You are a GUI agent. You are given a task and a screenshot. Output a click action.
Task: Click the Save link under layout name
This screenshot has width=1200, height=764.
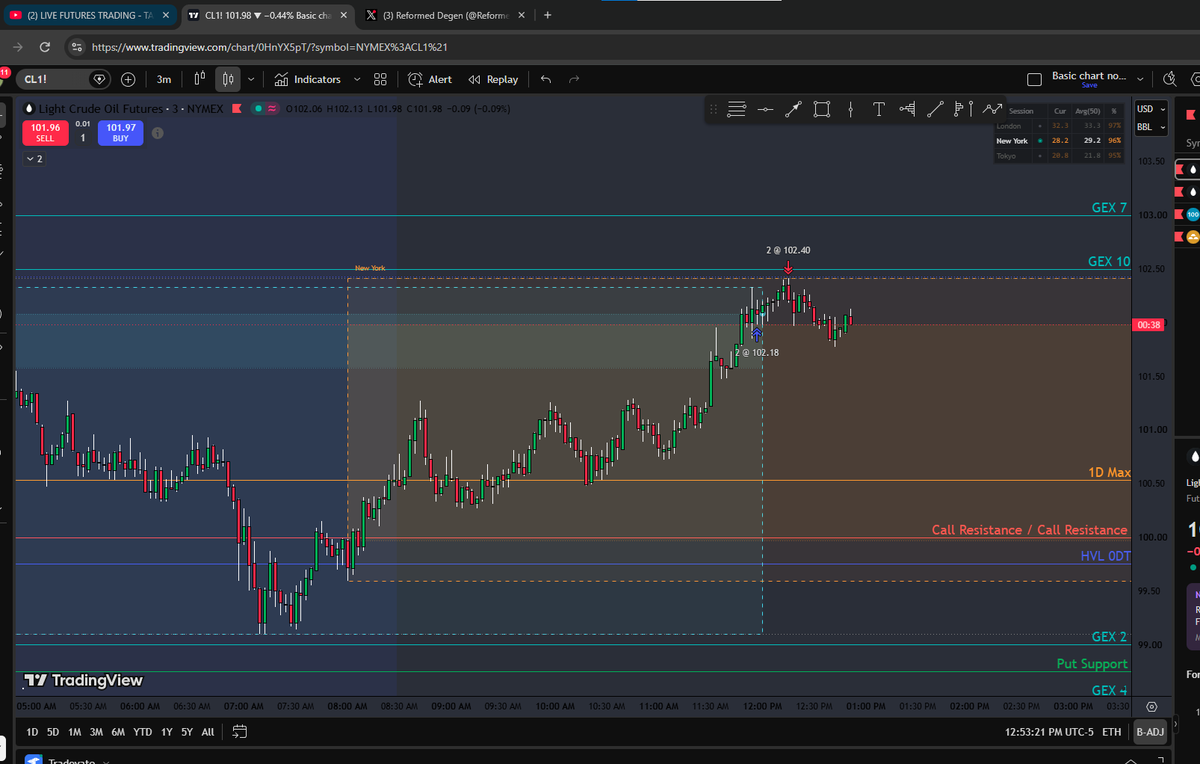(x=1089, y=86)
